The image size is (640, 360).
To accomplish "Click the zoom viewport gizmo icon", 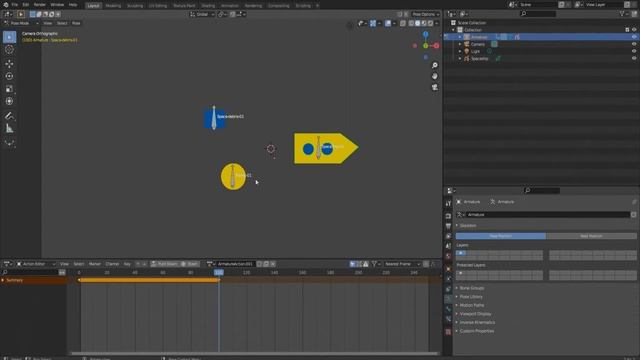I will coord(435,65).
